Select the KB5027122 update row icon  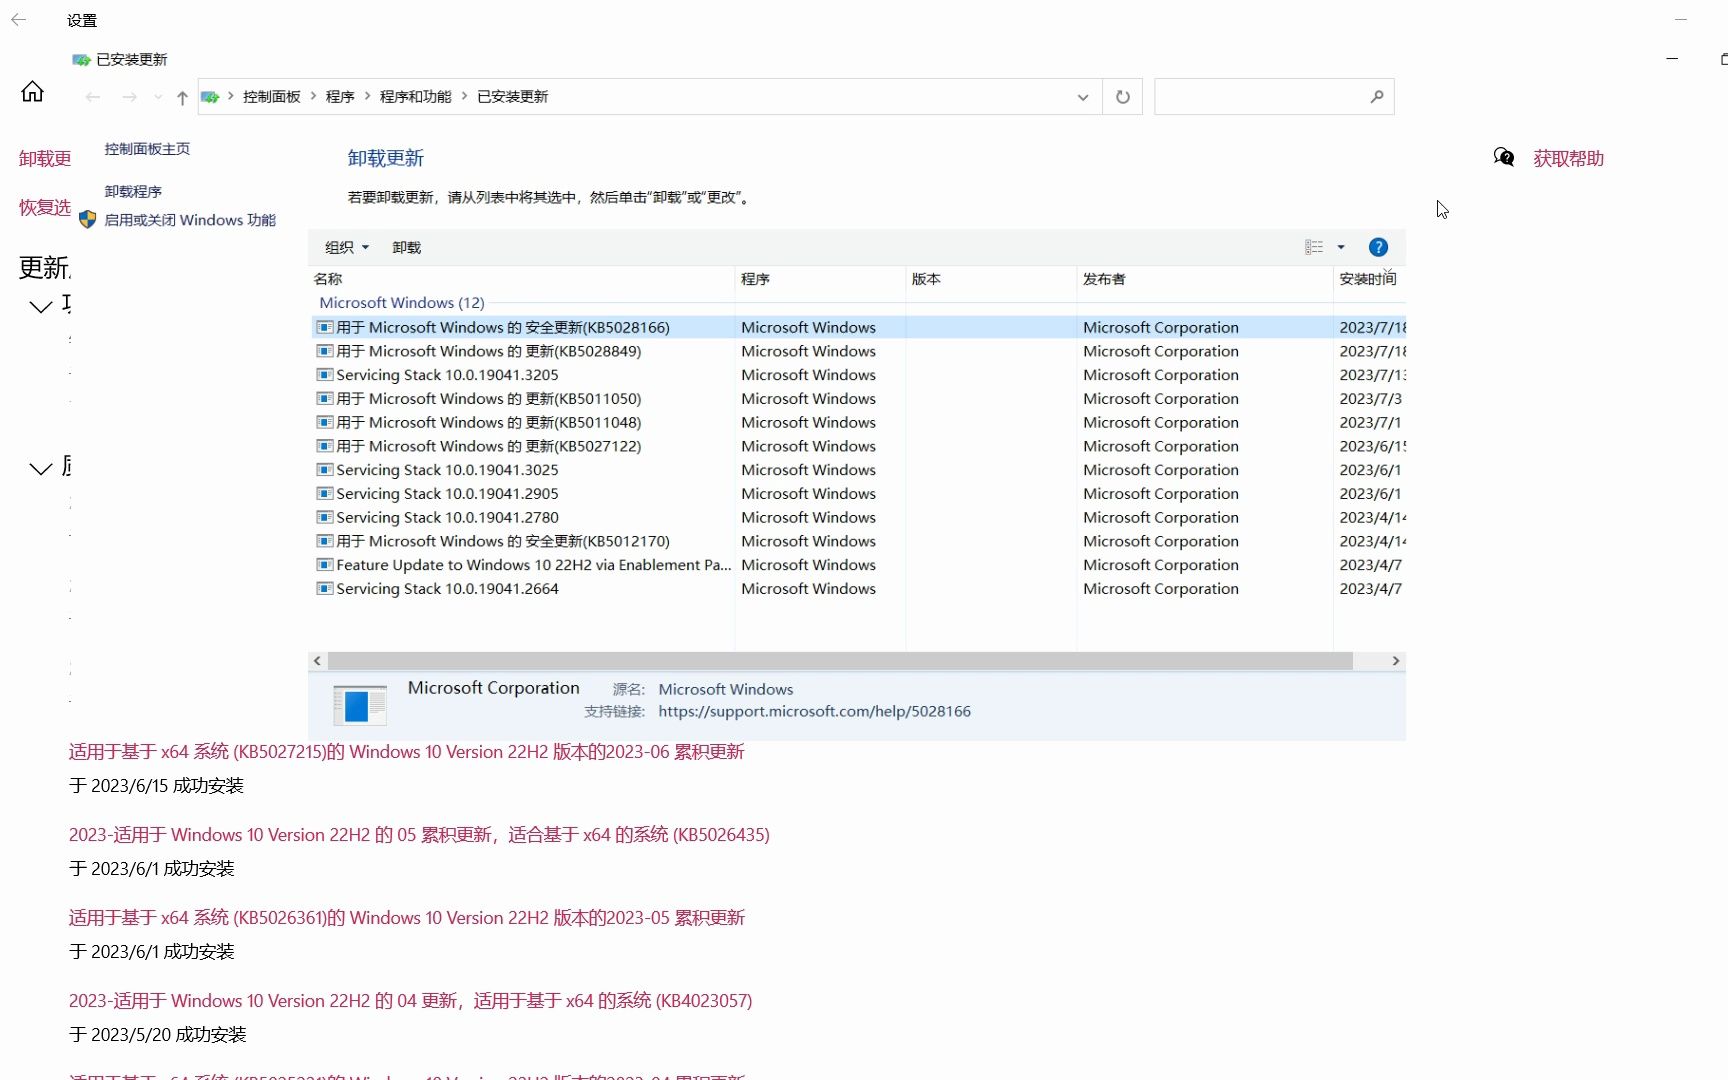pyautogui.click(x=325, y=446)
